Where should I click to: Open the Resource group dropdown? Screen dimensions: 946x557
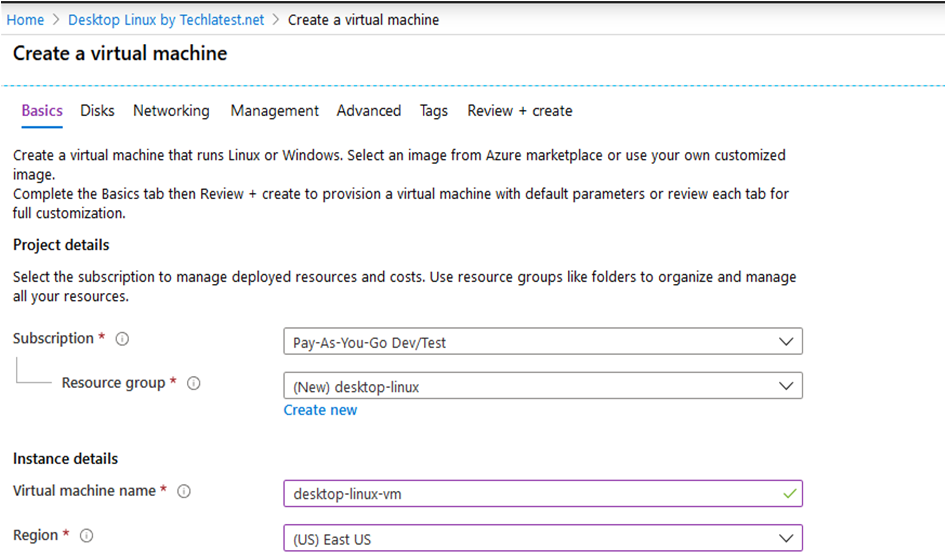542,386
